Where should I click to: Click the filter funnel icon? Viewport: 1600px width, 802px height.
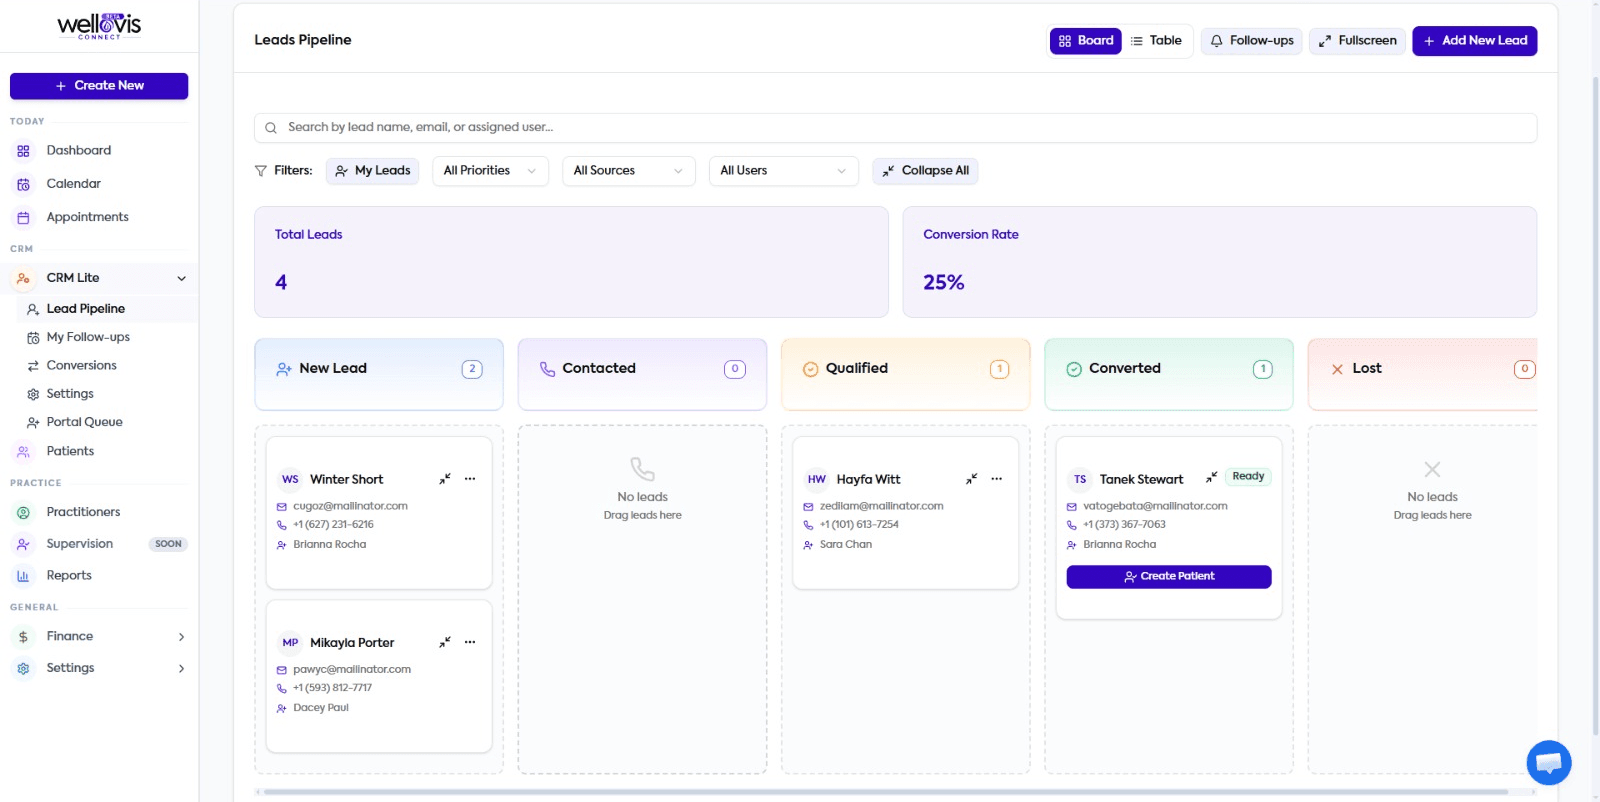261,171
